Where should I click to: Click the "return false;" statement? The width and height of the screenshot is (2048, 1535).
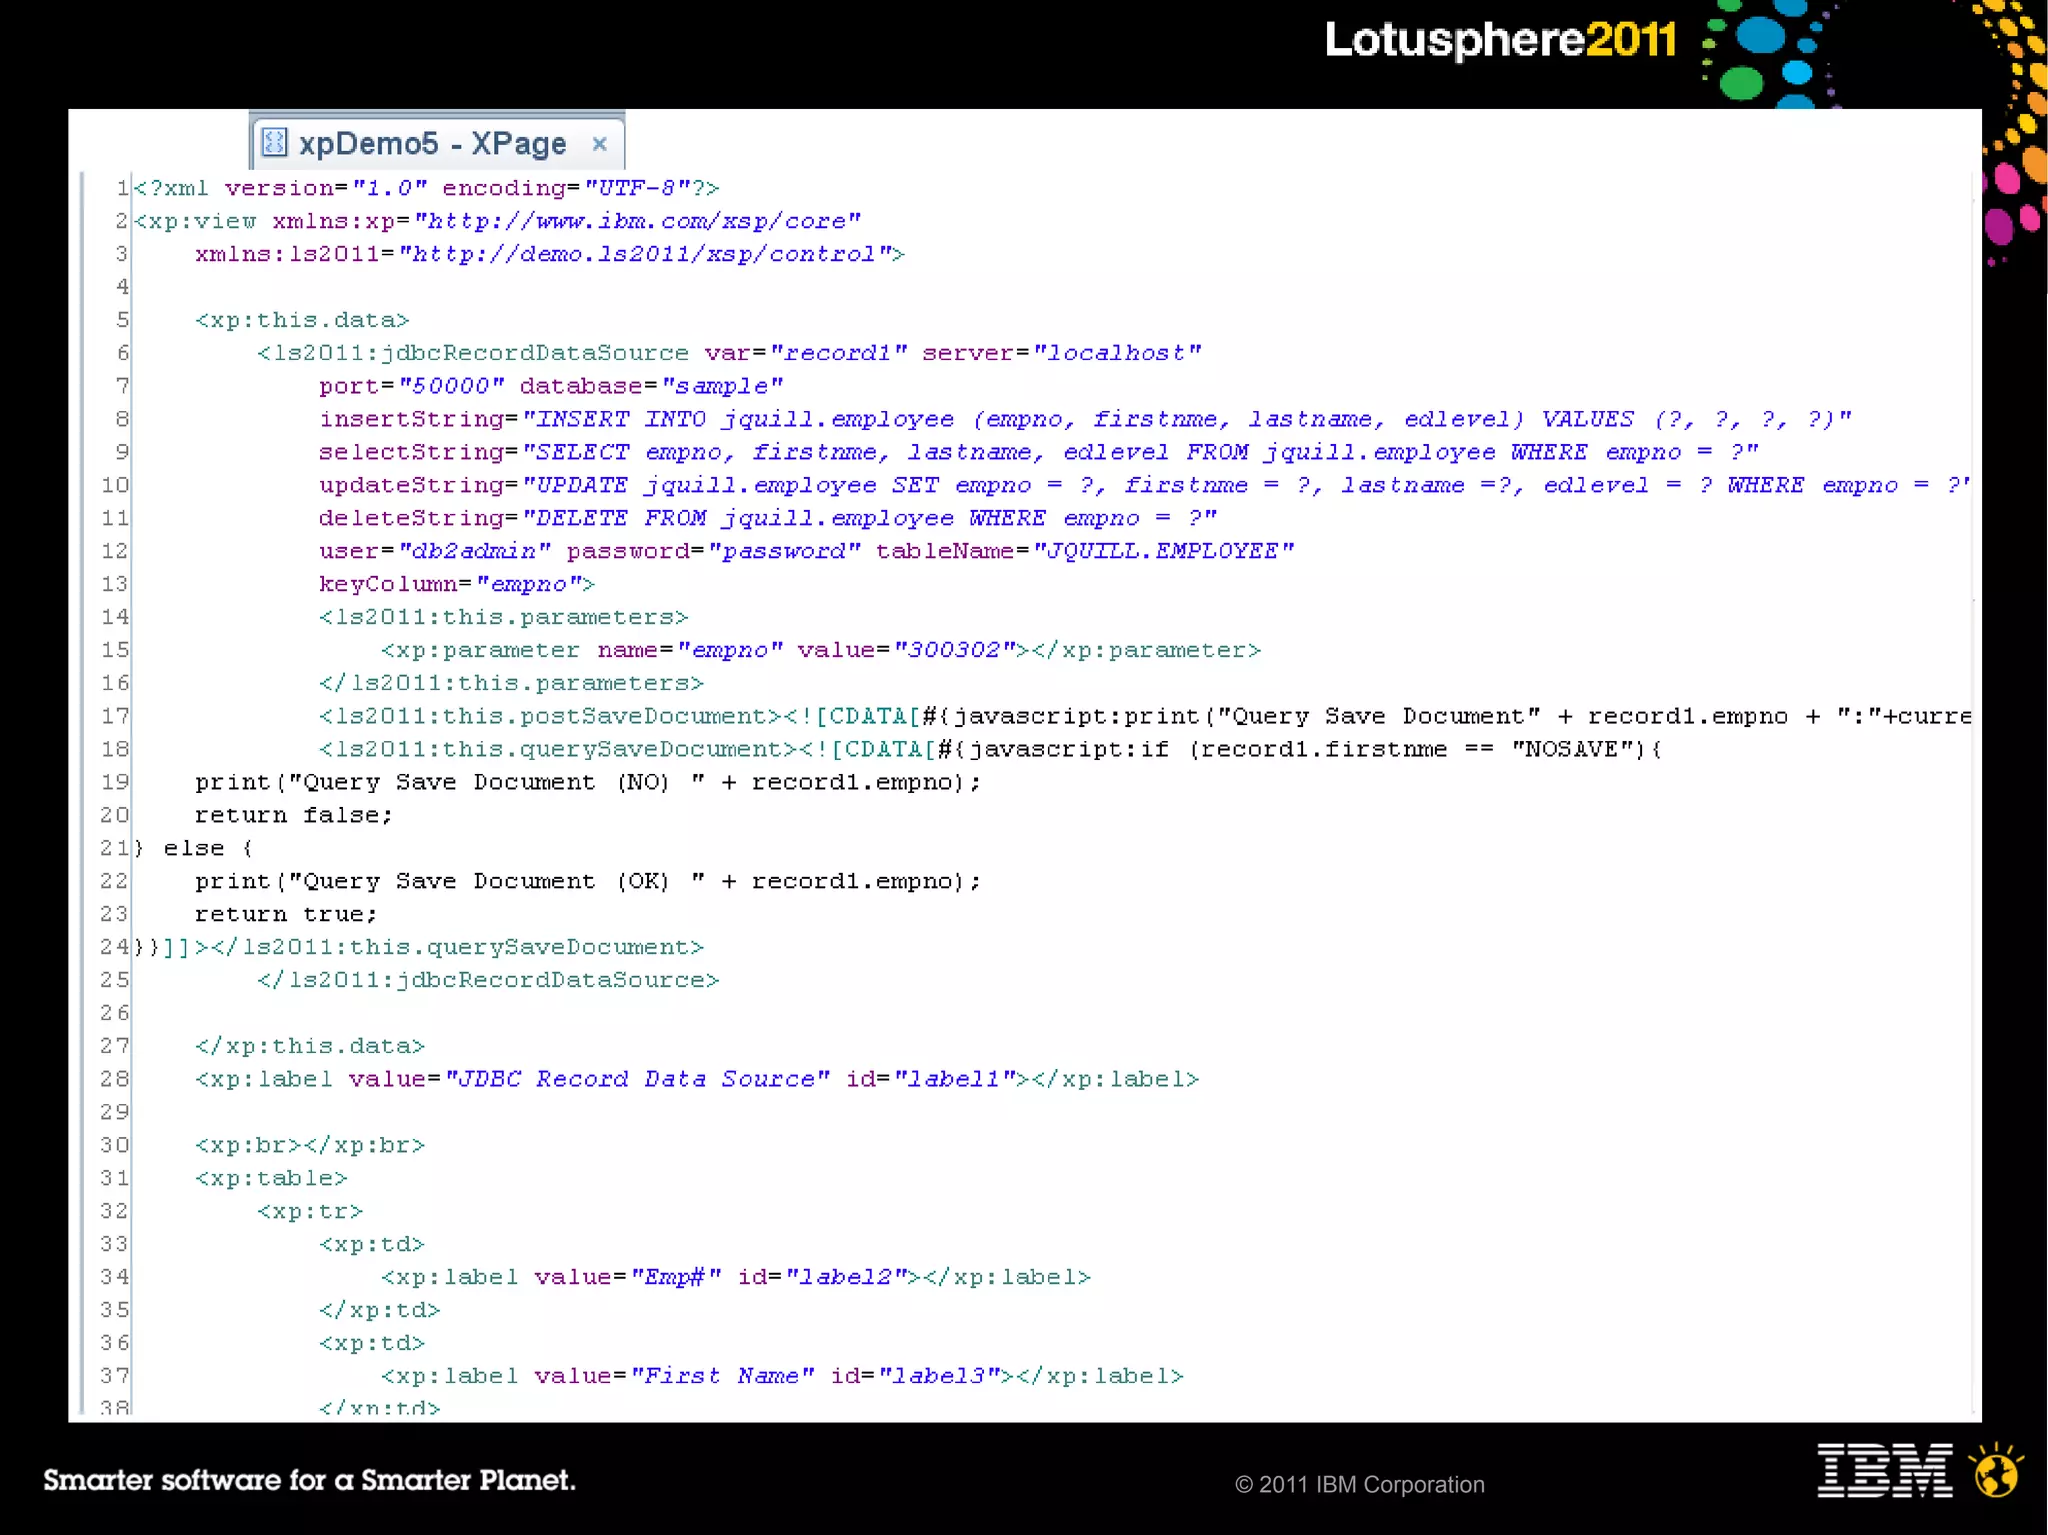tap(293, 815)
